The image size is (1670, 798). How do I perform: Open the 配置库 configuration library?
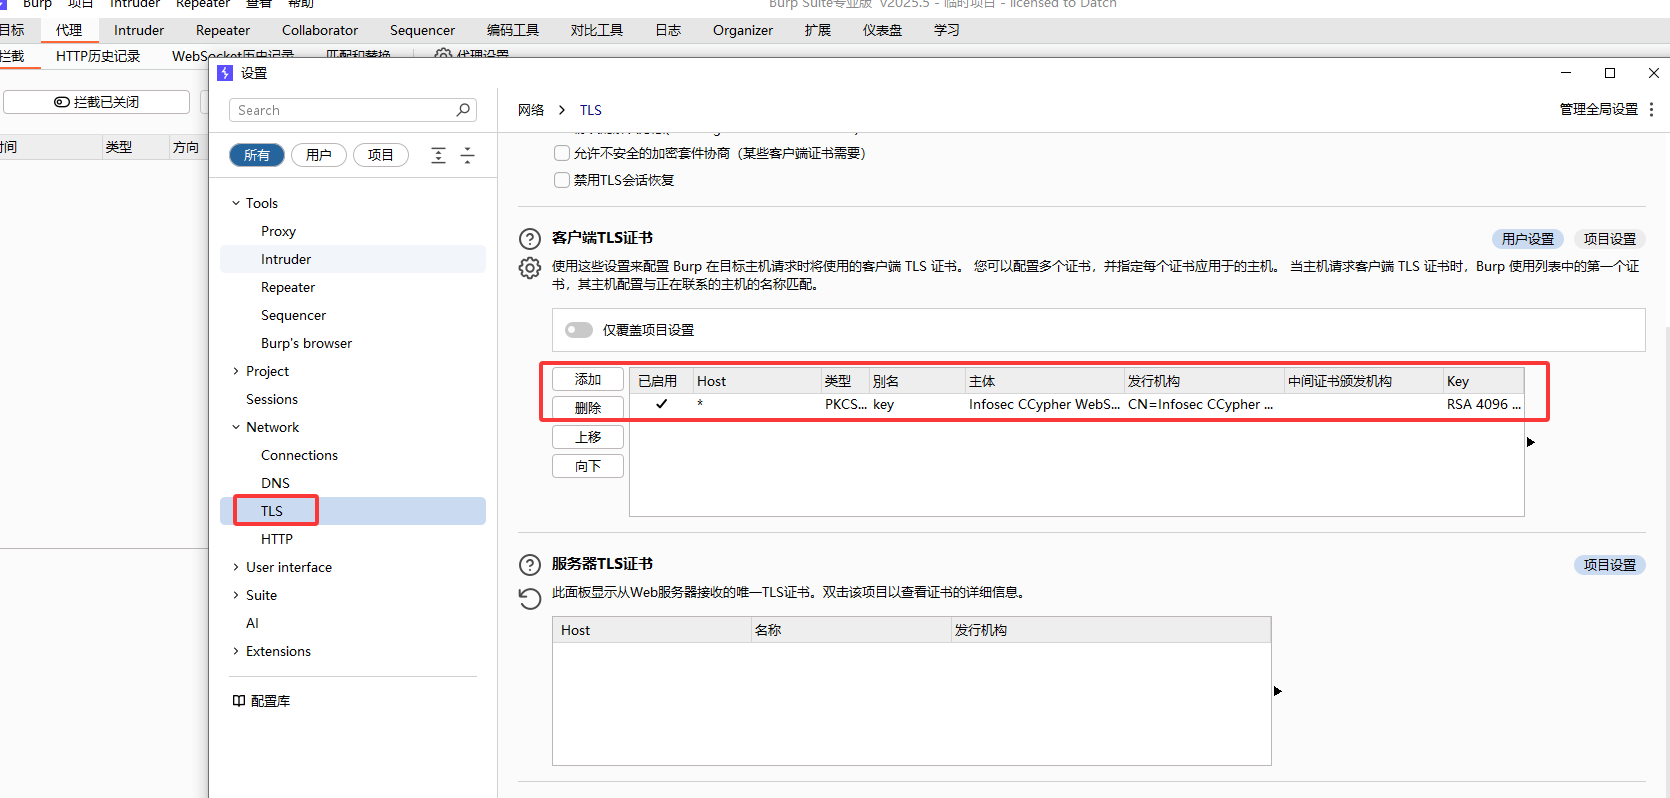tap(260, 701)
